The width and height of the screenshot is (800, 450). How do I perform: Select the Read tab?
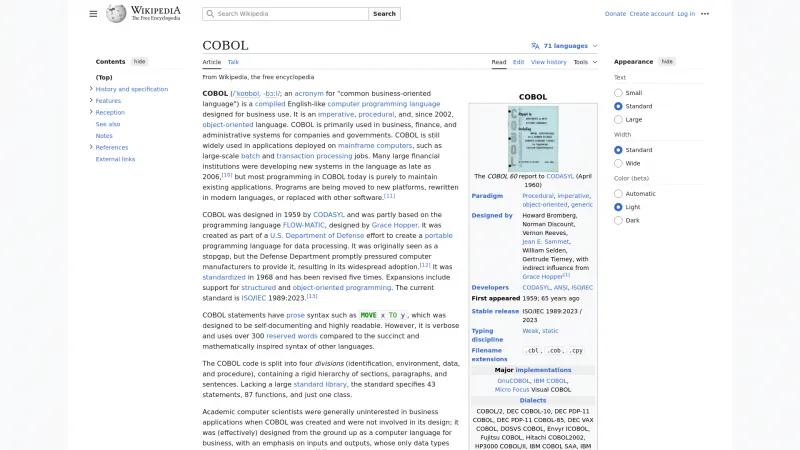tap(499, 62)
